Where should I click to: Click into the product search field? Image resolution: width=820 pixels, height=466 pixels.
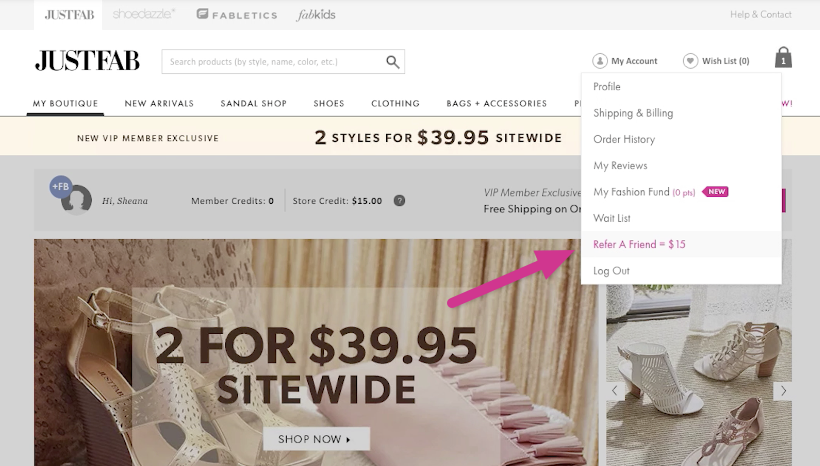click(274, 62)
